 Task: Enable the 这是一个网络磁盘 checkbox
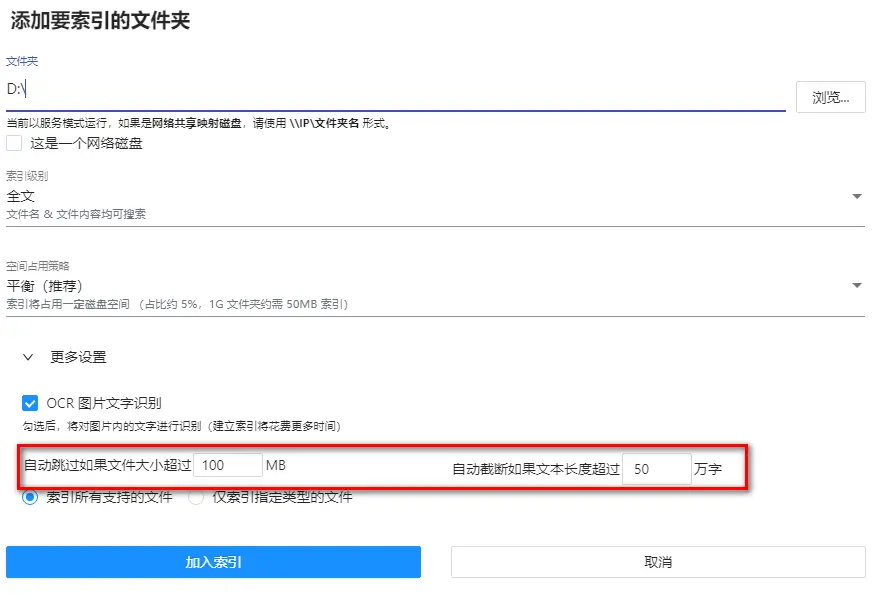click(x=14, y=143)
